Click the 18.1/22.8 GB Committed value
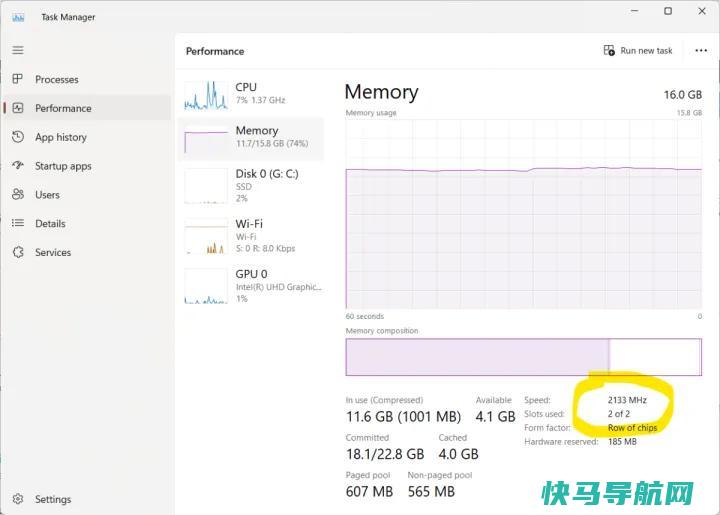720x515 pixels. click(x=385, y=454)
